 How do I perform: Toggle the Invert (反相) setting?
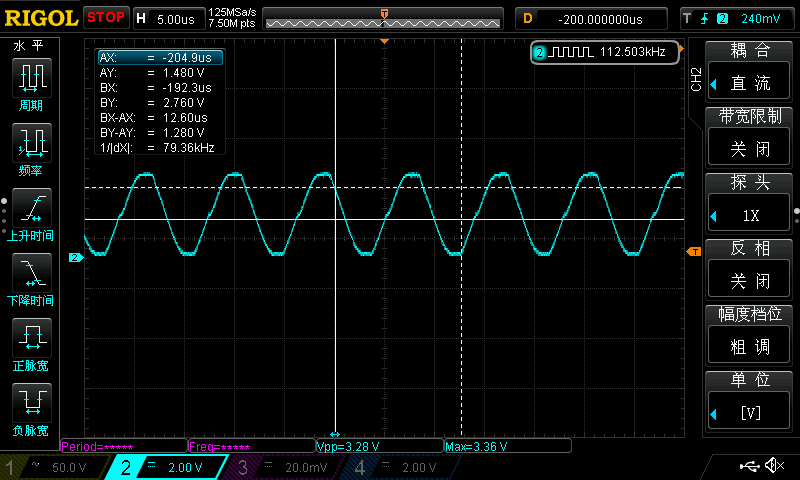pos(749,268)
